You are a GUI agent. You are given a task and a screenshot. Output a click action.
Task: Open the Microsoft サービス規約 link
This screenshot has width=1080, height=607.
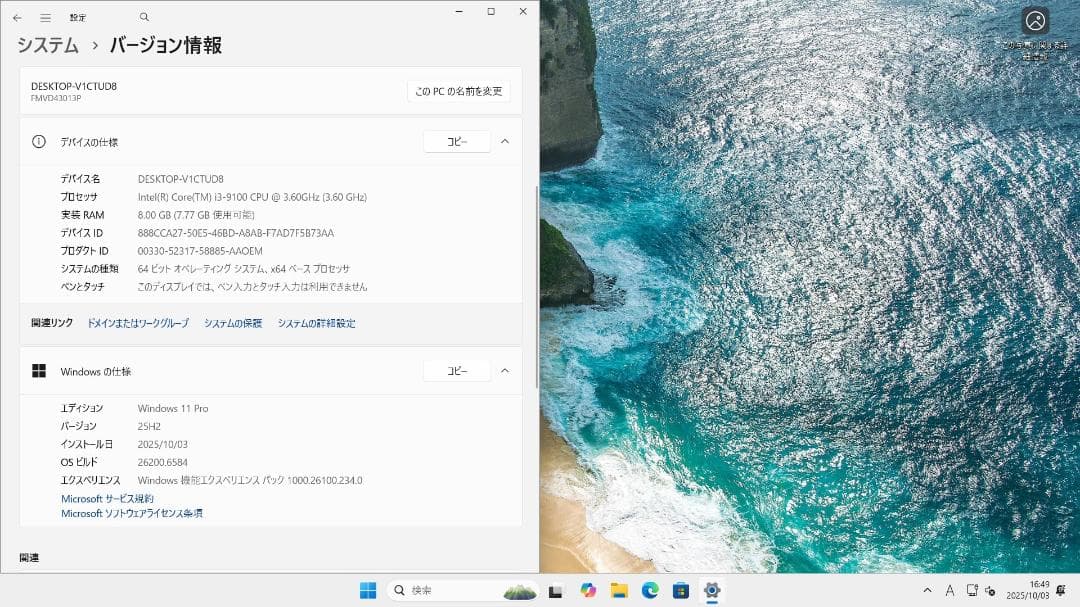108,498
